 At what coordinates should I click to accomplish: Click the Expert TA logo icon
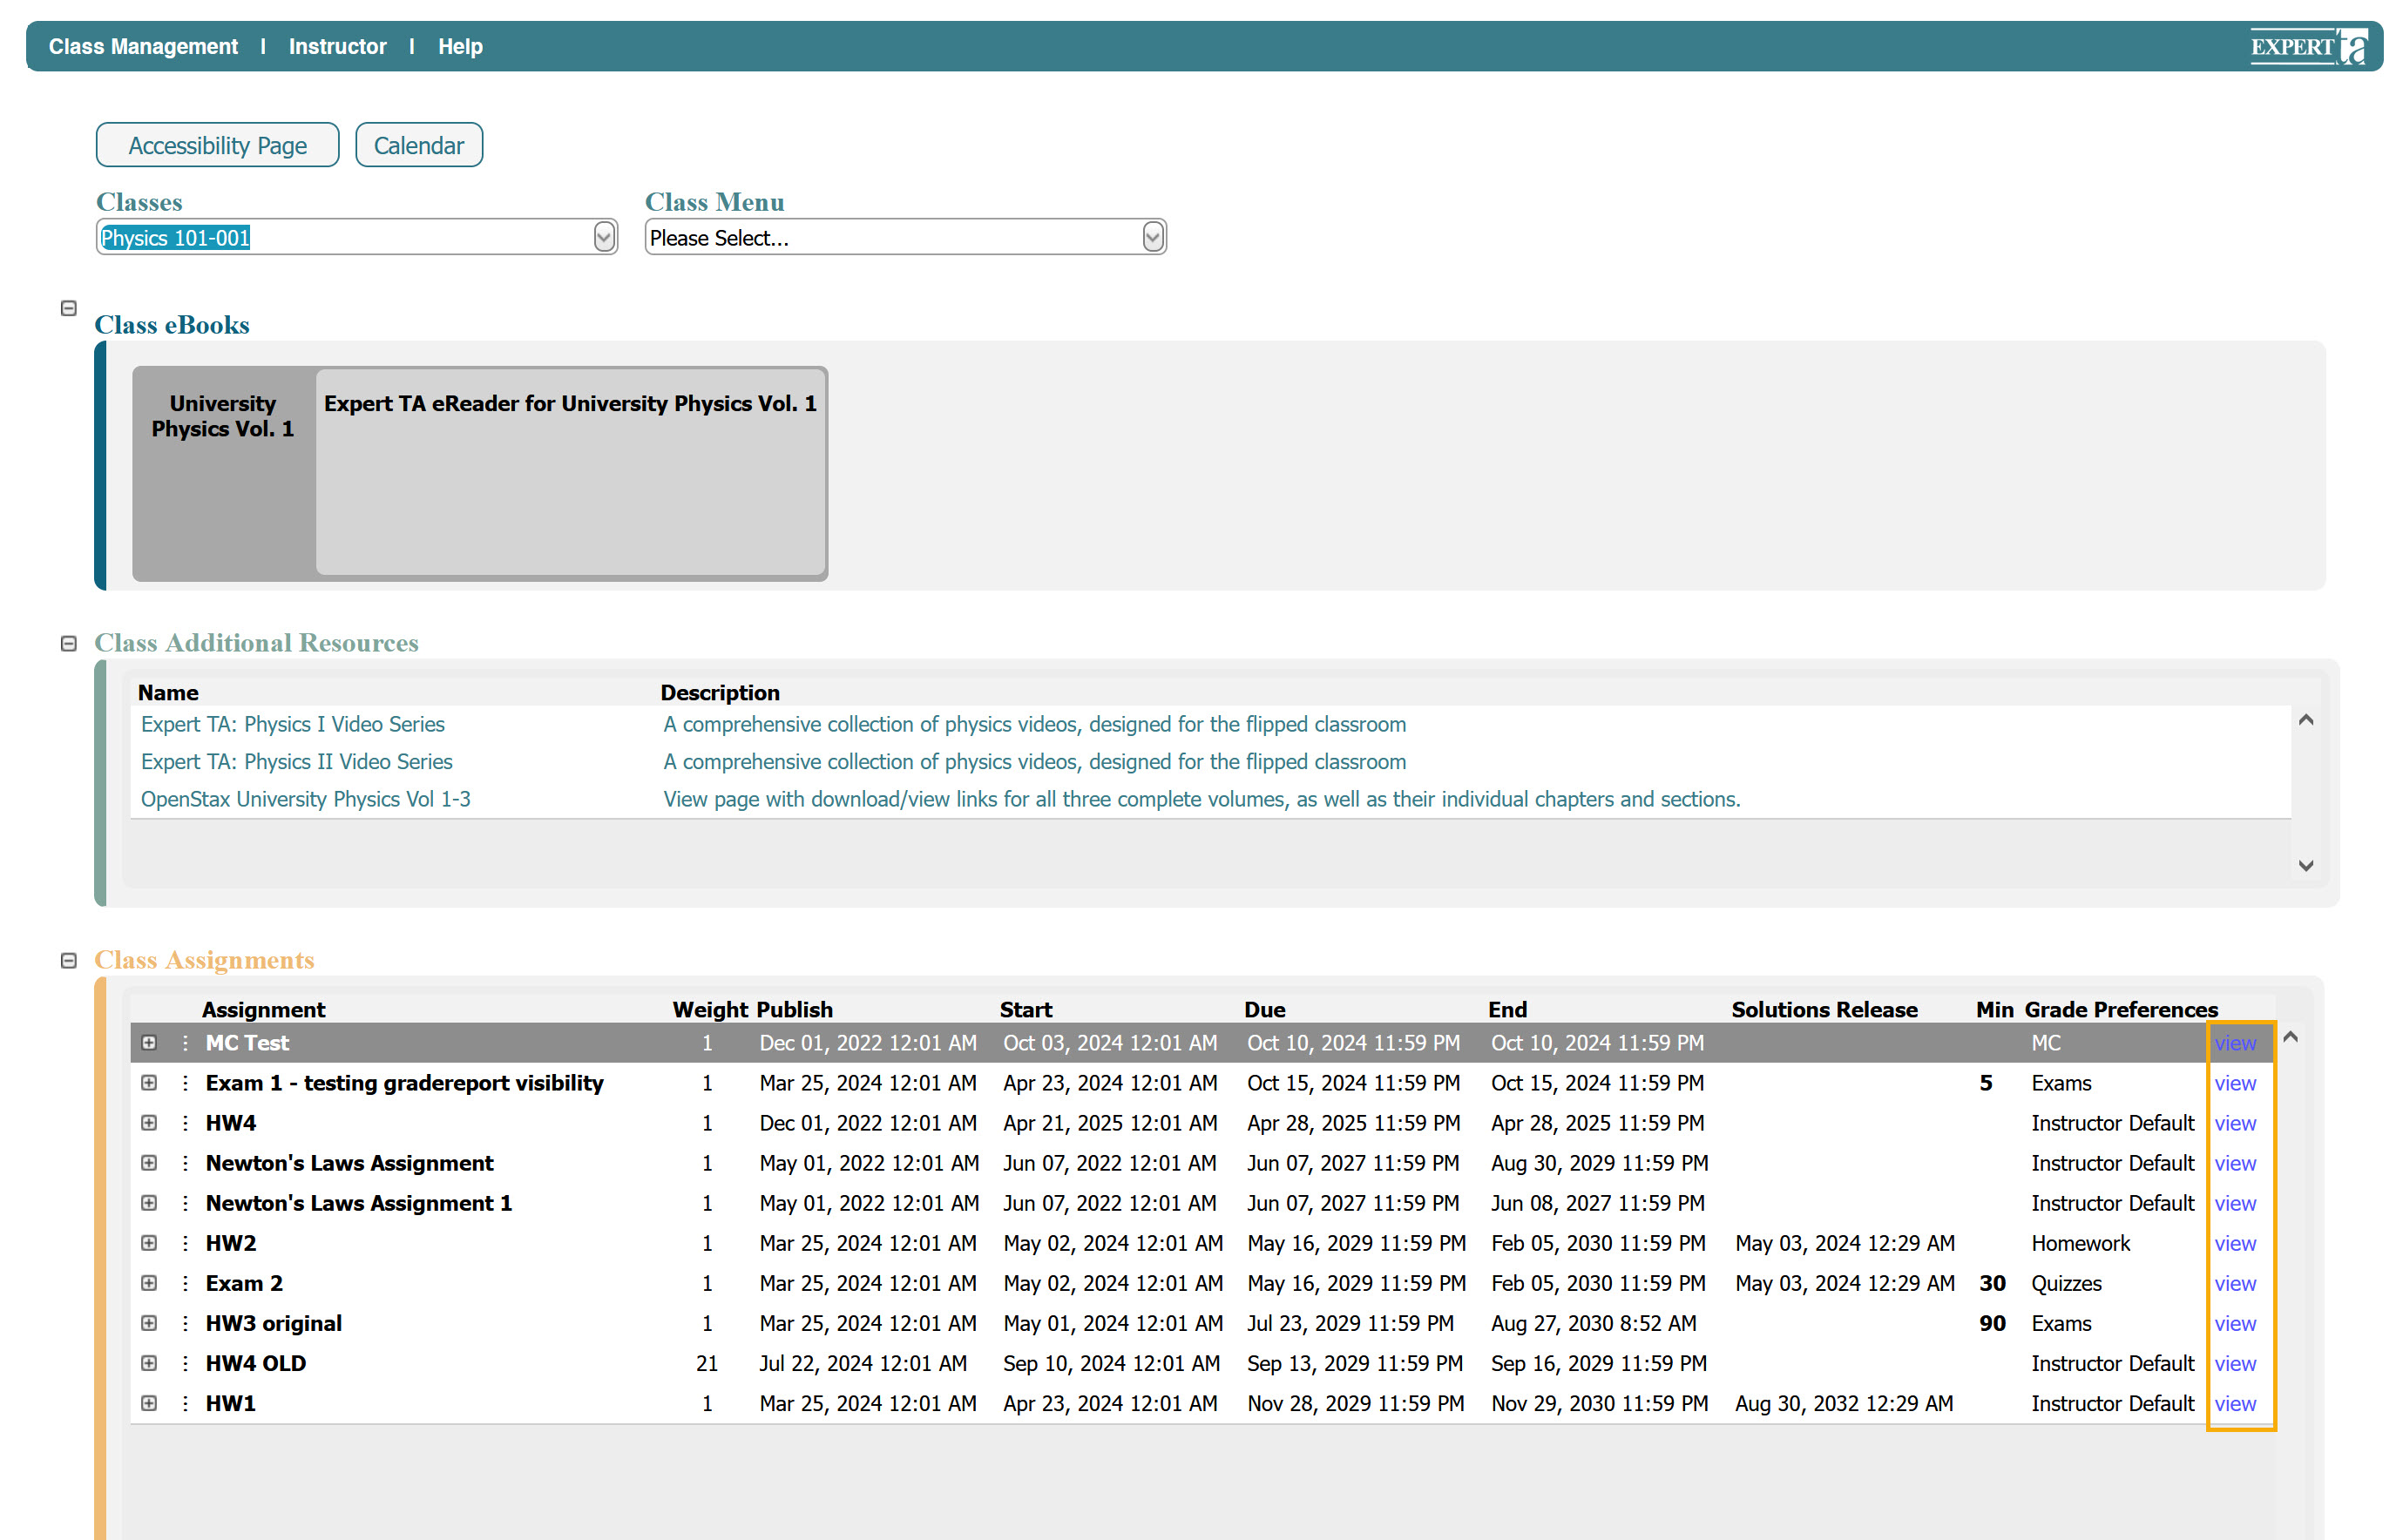coord(2308,46)
